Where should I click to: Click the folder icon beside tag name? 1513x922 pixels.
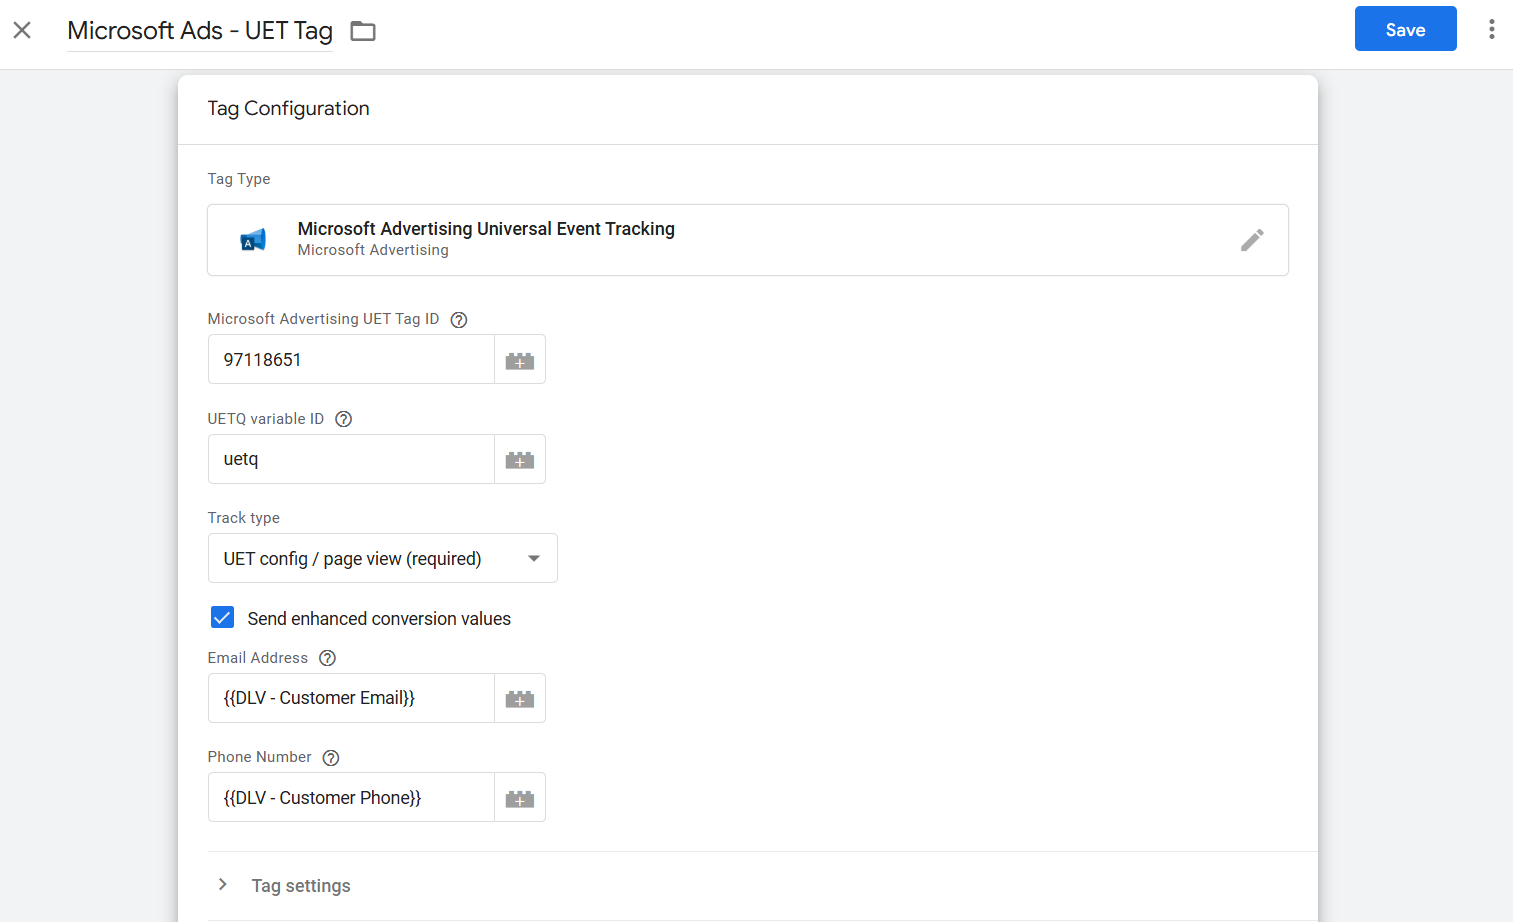coord(363,31)
